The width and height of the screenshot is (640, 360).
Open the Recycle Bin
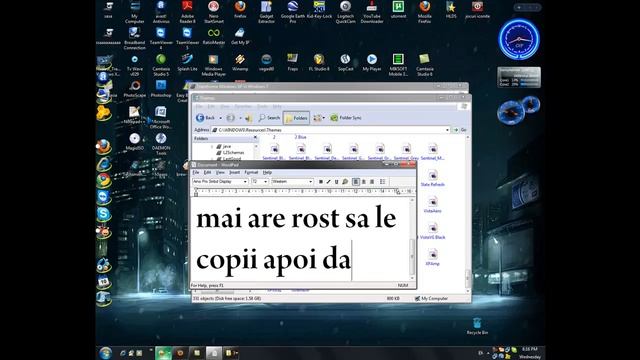coord(477,326)
